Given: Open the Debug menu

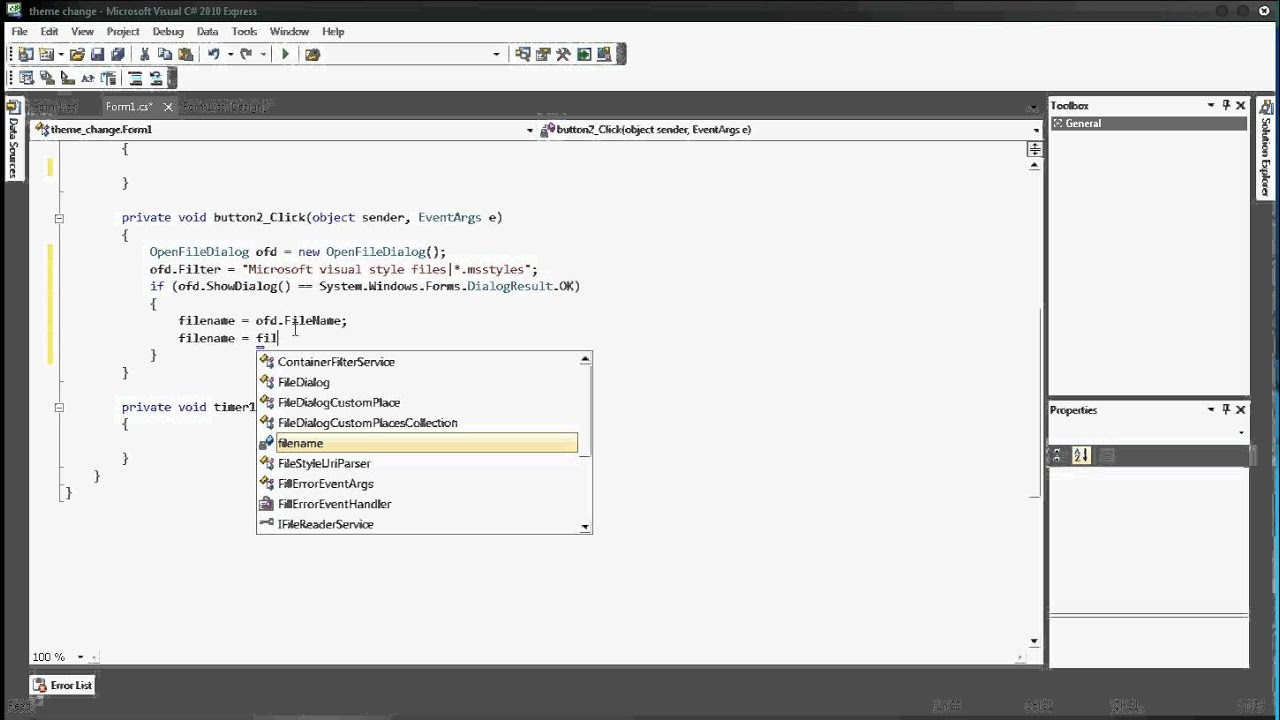Looking at the screenshot, I should [x=168, y=32].
